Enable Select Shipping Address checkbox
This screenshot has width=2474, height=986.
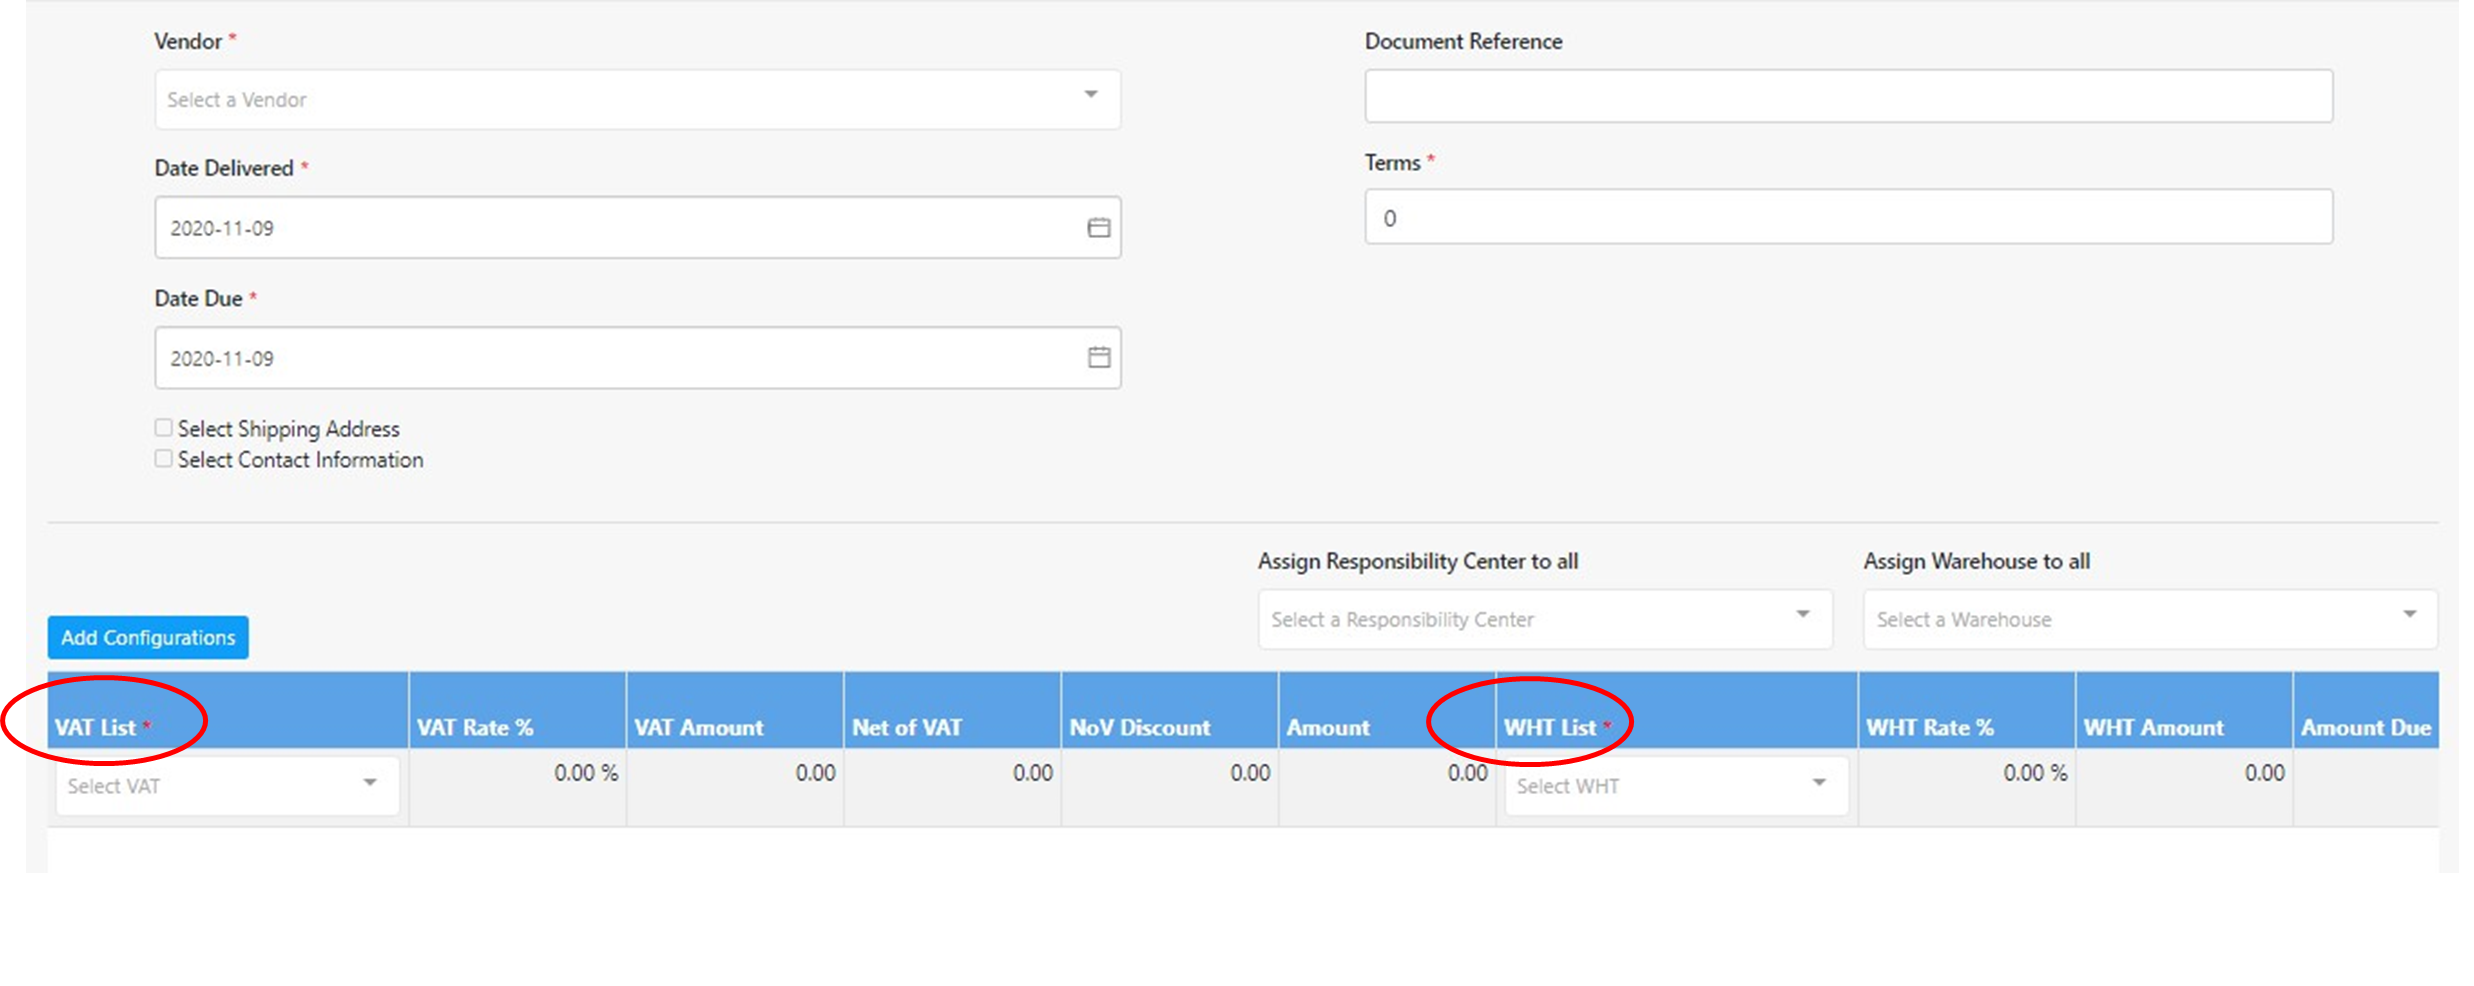click(x=164, y=428)
